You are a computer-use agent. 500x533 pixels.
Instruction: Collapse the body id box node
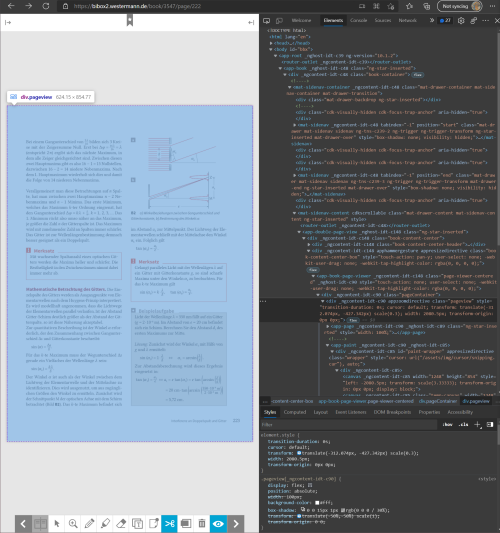point(271,49)
